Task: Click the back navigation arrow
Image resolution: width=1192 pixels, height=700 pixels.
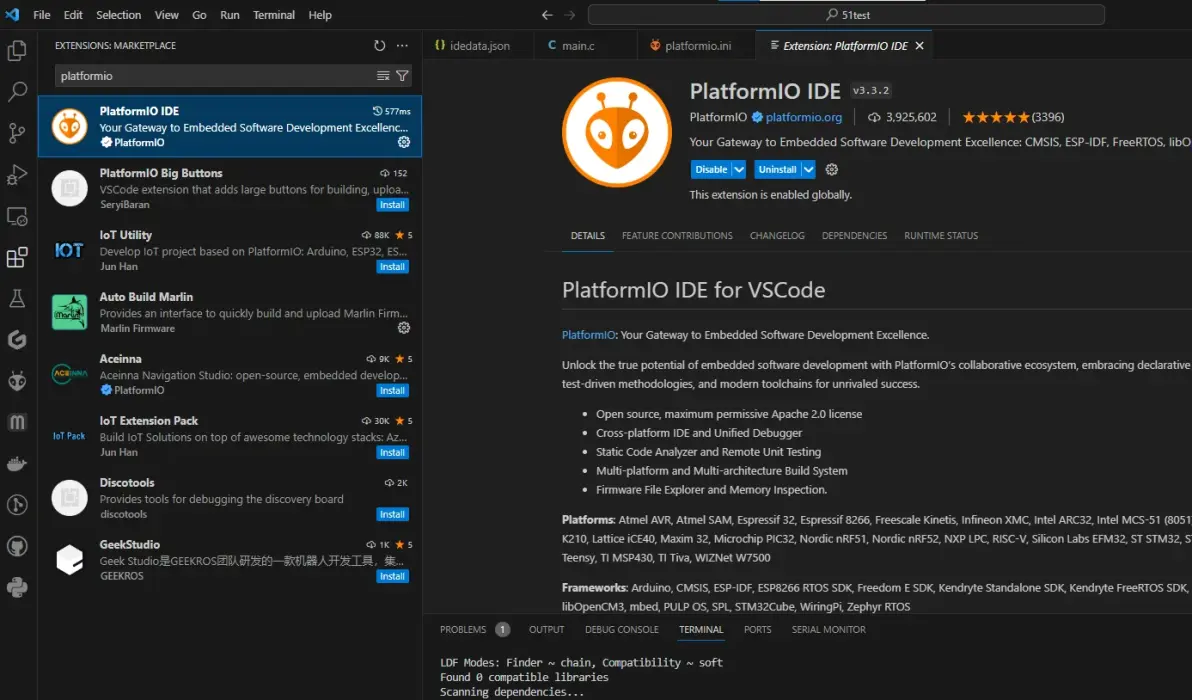Action: pyautogui.click(x=546, y=14)
